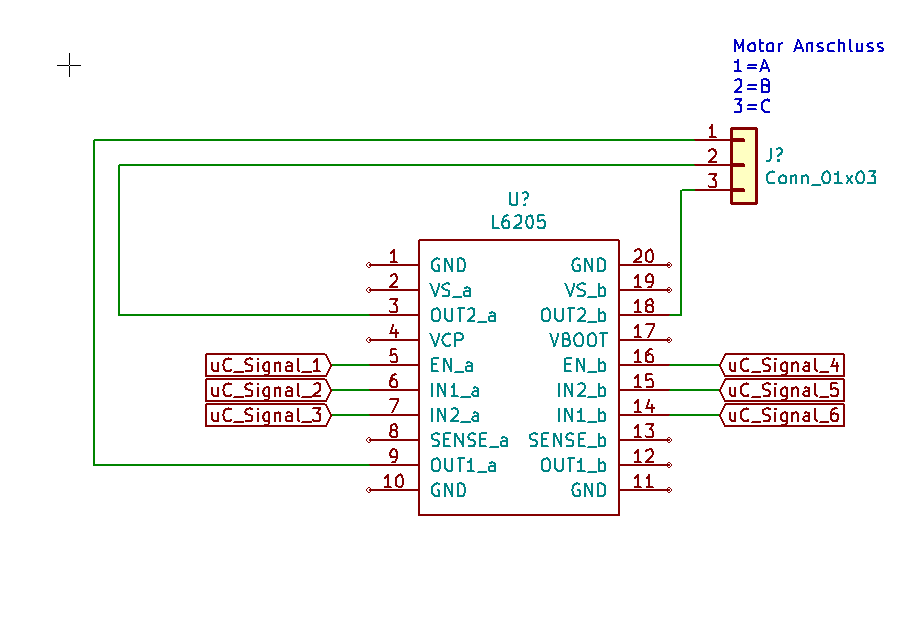Screen dimensions: 911x618
Task: Click pin number 17 of L6205
Action: [x=644, y=331]
